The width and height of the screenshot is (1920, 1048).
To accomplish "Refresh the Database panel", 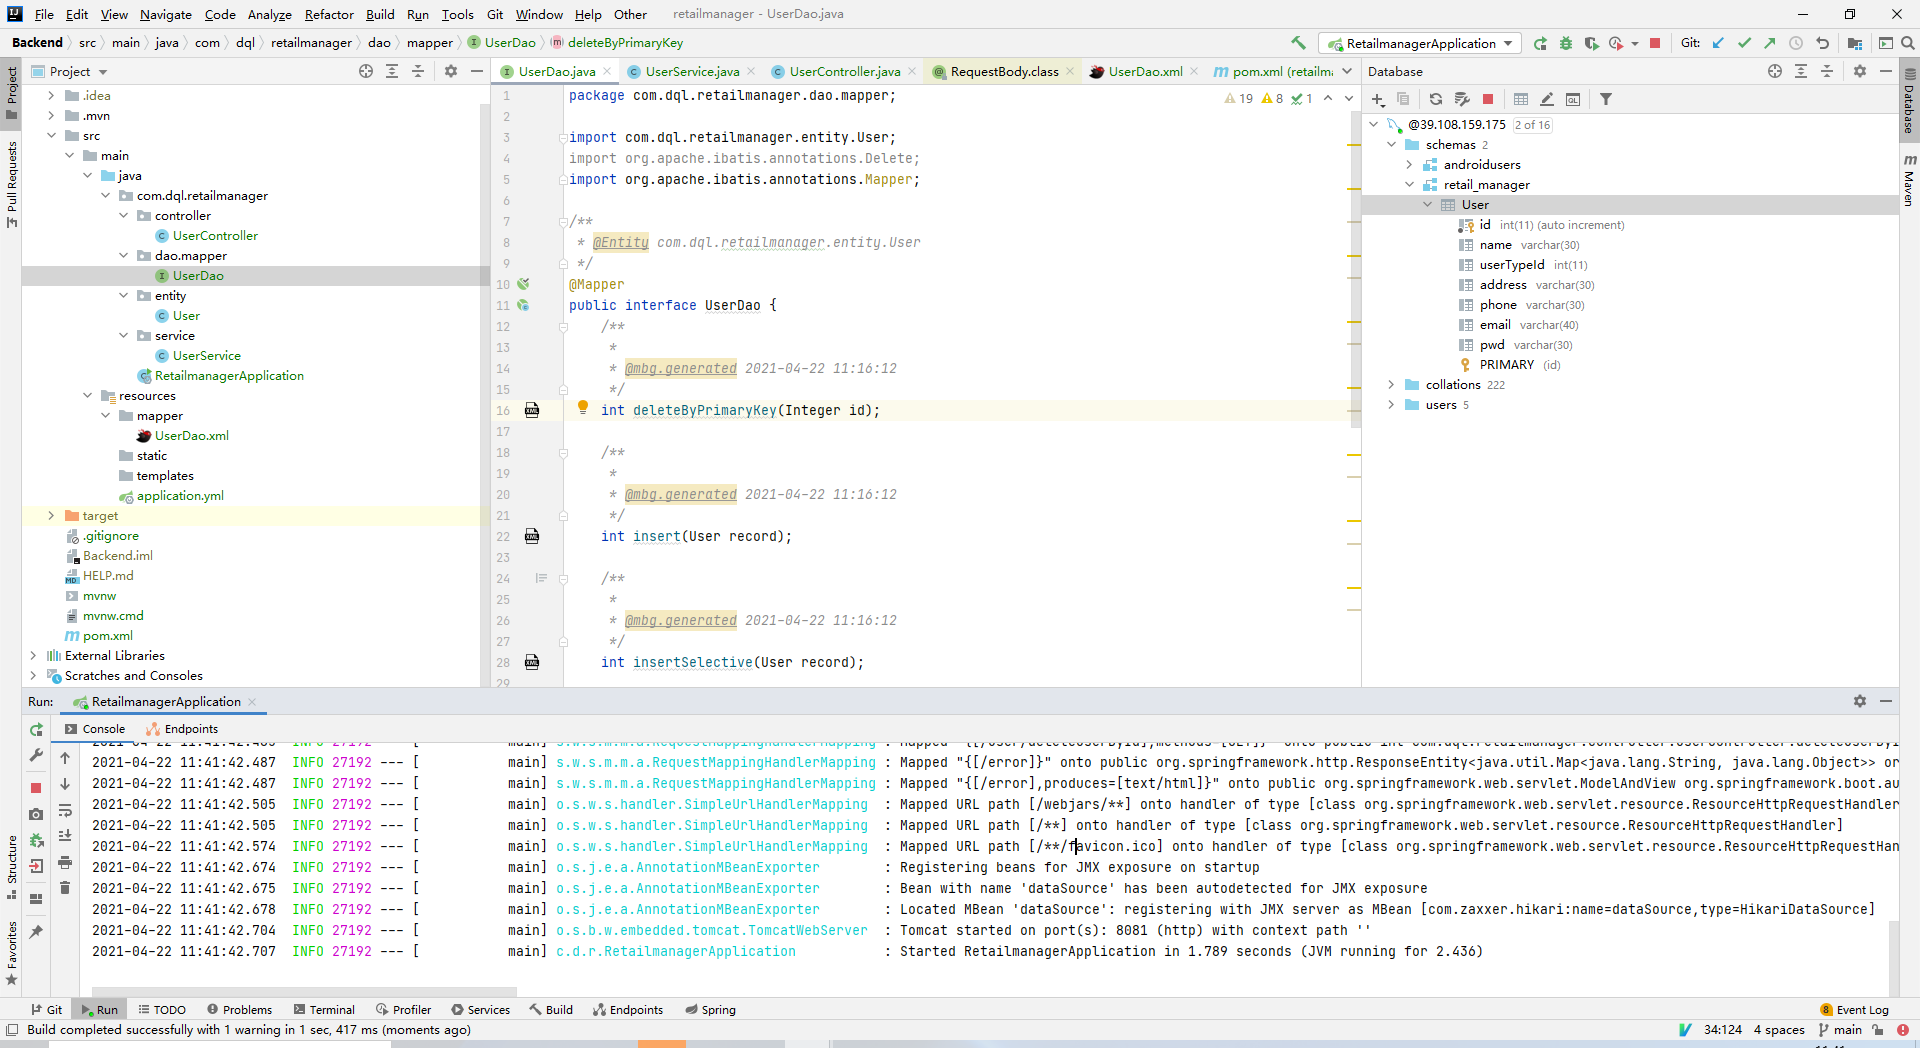I will (1436, 99).
